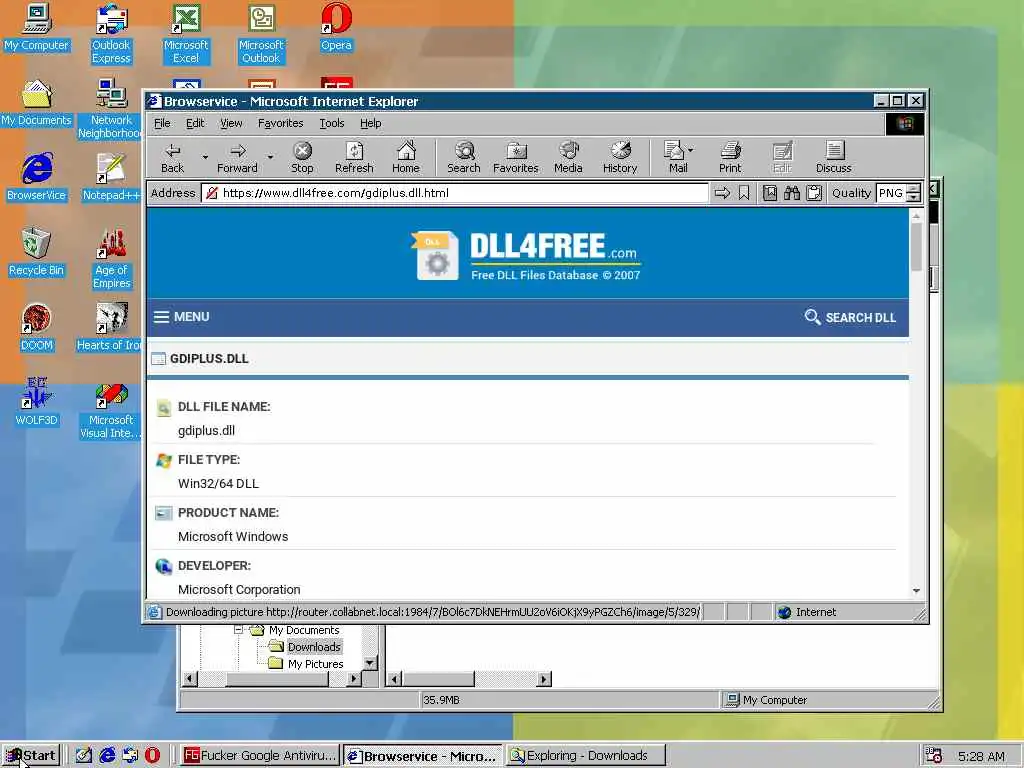
Task: Open the Microsoft Excel desktop icon
Action: coord(186,34)
